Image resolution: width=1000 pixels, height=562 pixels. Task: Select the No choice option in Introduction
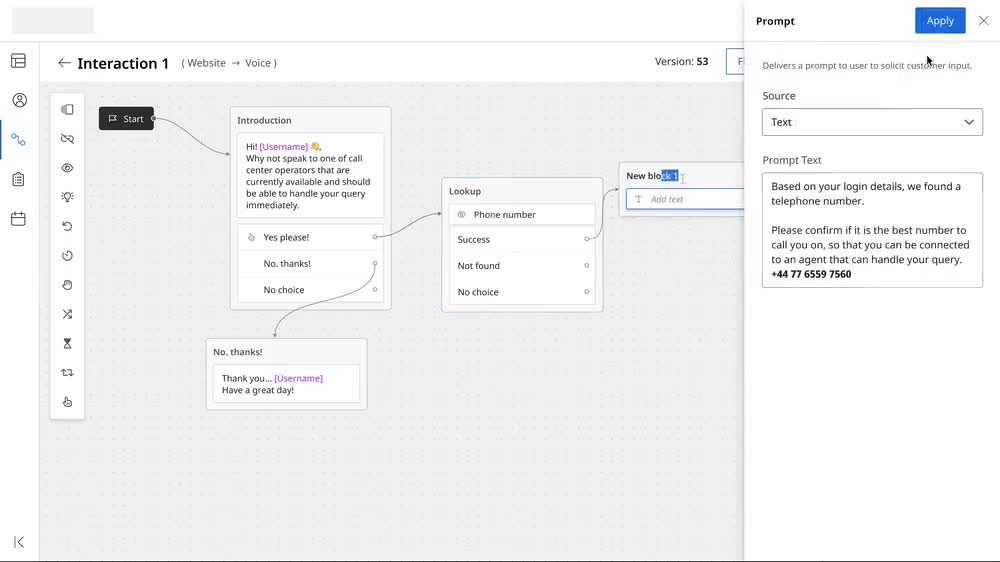click(310, 290)
